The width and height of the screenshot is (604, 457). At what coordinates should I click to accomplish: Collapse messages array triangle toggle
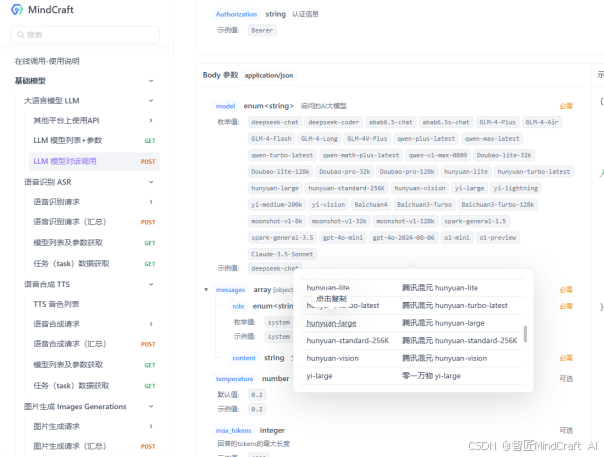[206, 290]
